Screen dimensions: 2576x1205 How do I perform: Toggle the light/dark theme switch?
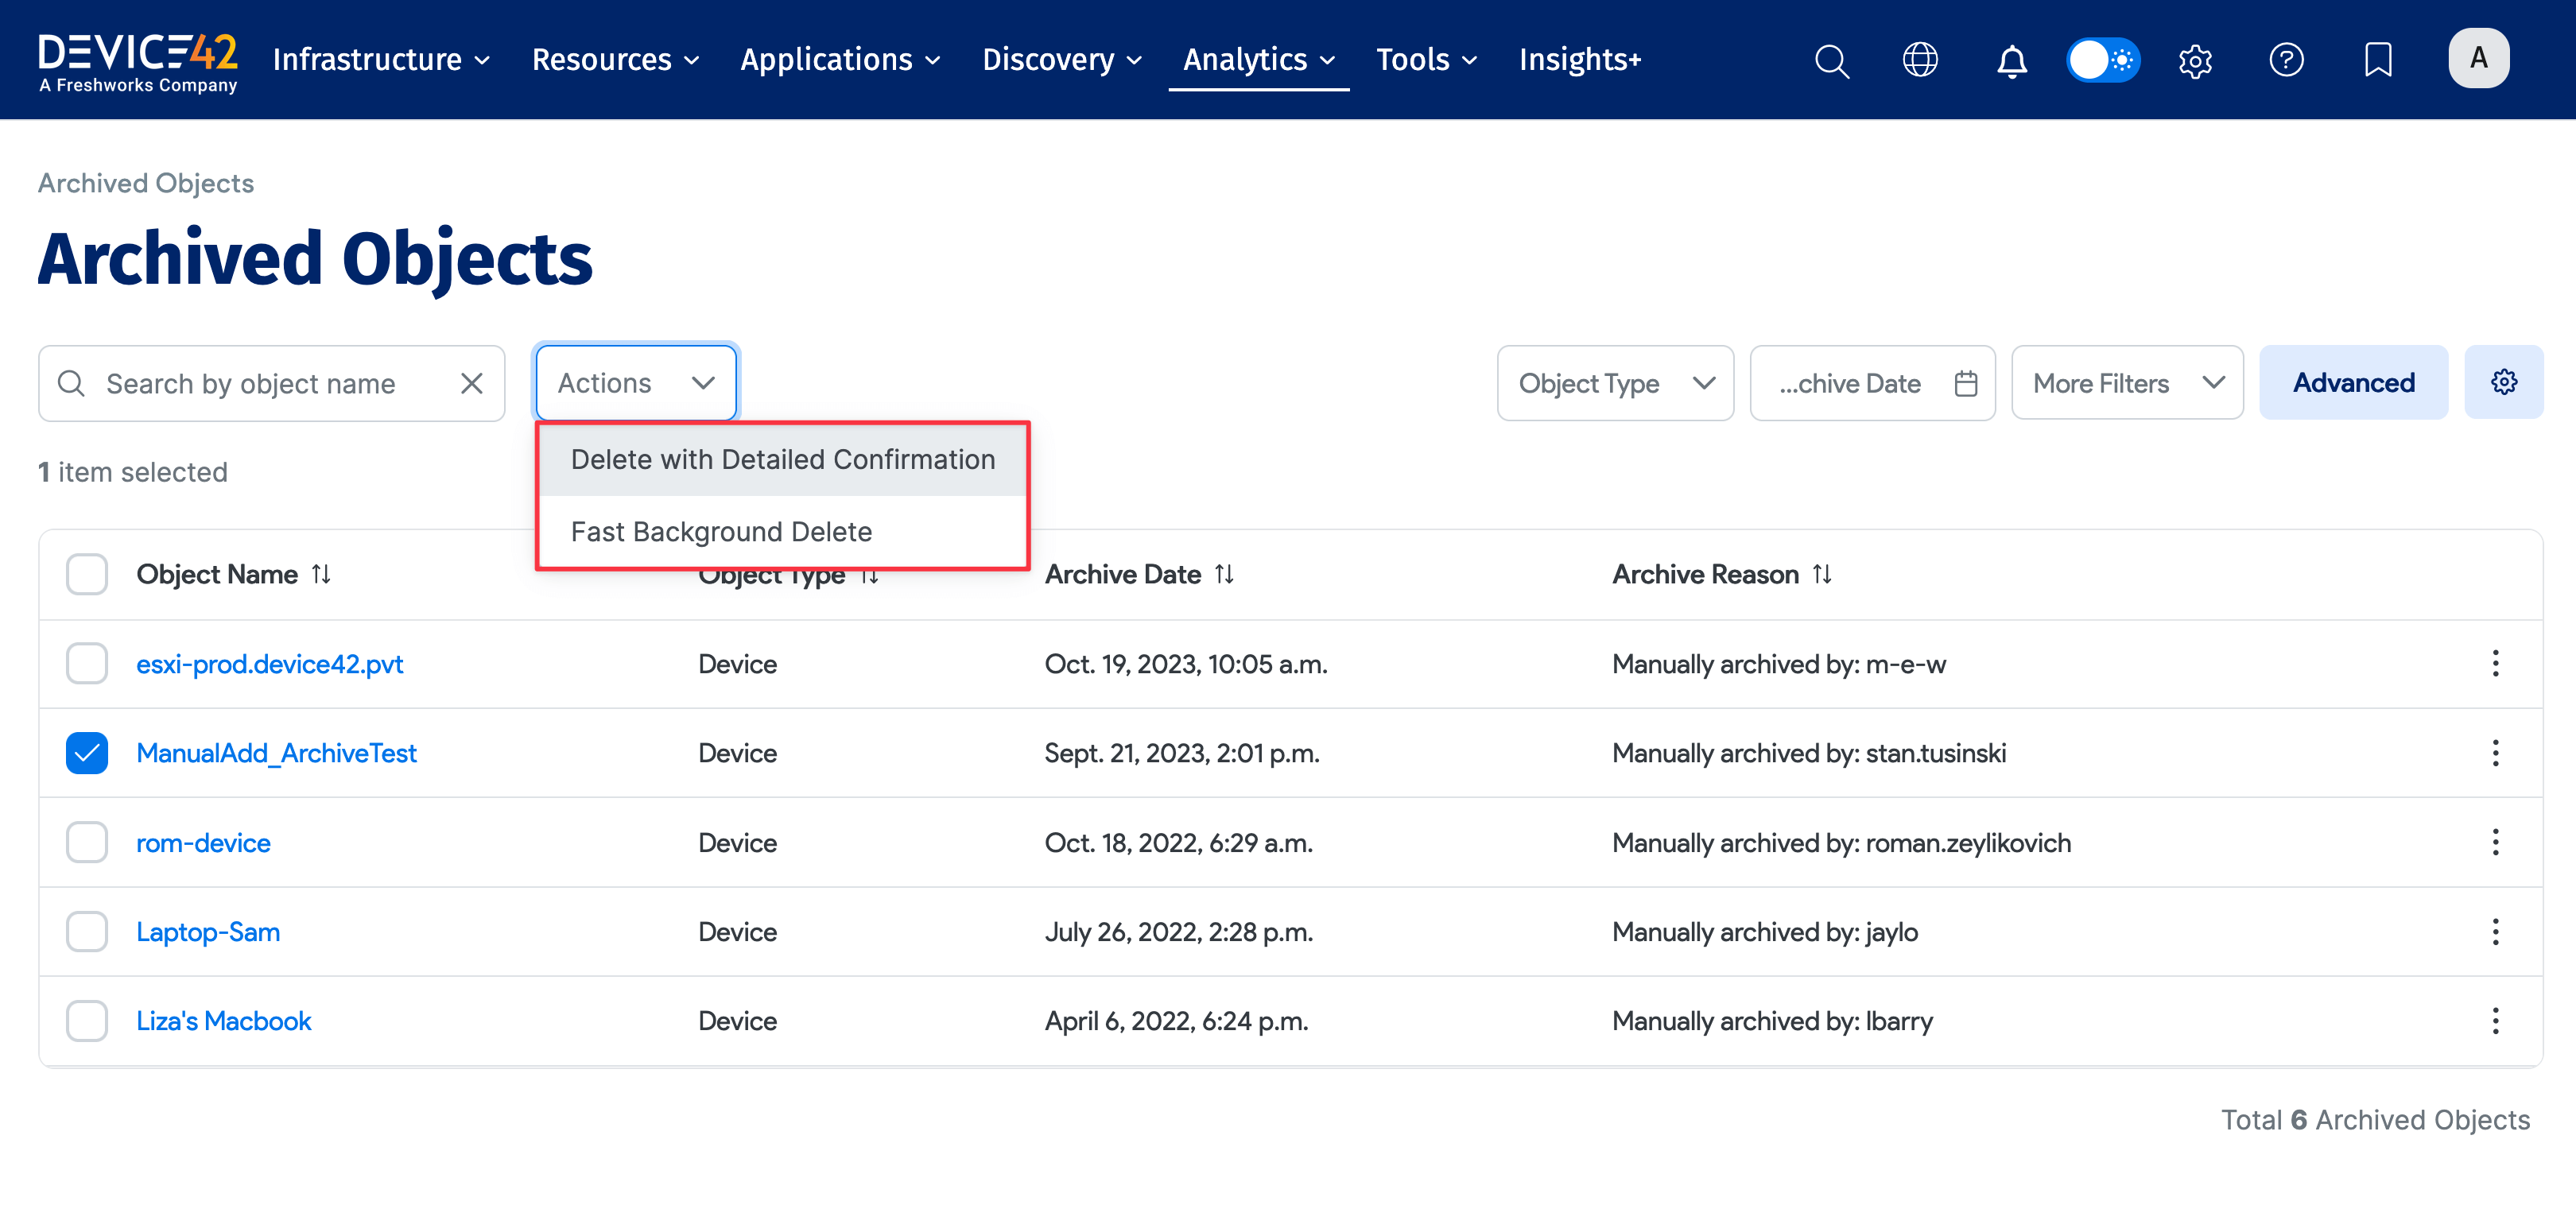point(2103,60)
